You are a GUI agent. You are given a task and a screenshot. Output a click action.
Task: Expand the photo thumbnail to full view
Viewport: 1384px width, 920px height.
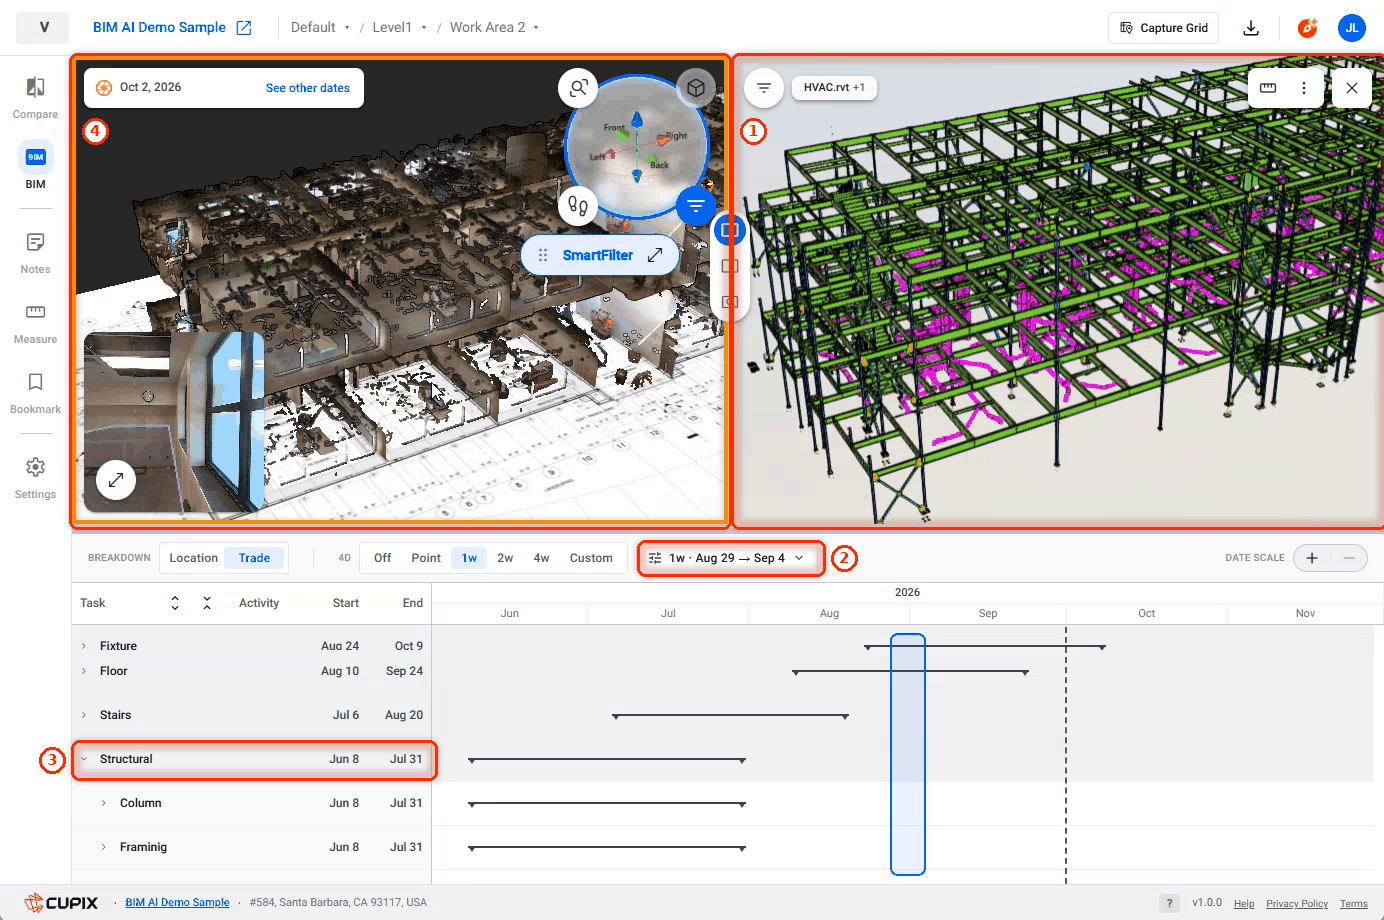coord(116,480)
